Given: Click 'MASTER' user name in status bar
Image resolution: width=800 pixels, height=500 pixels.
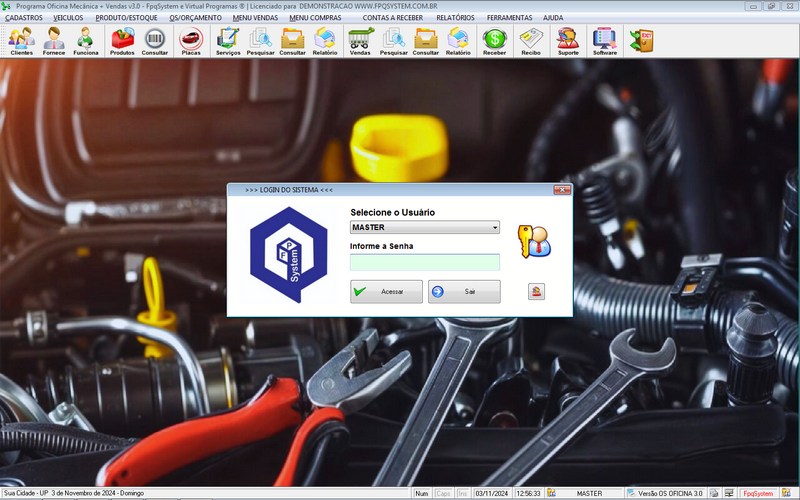Looking at the screenshot, I should click(x=589, y=493).
